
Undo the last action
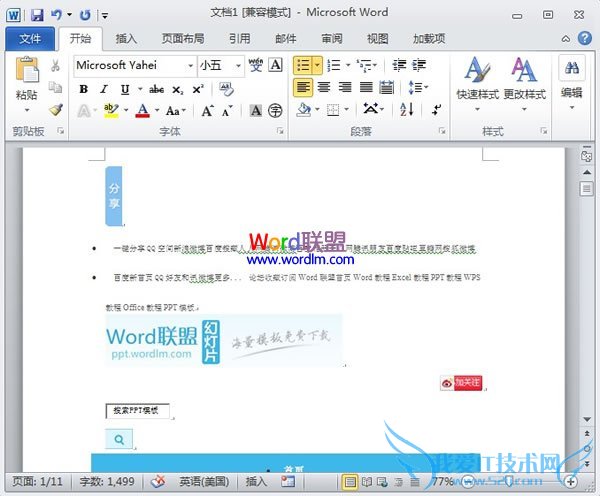56,15
